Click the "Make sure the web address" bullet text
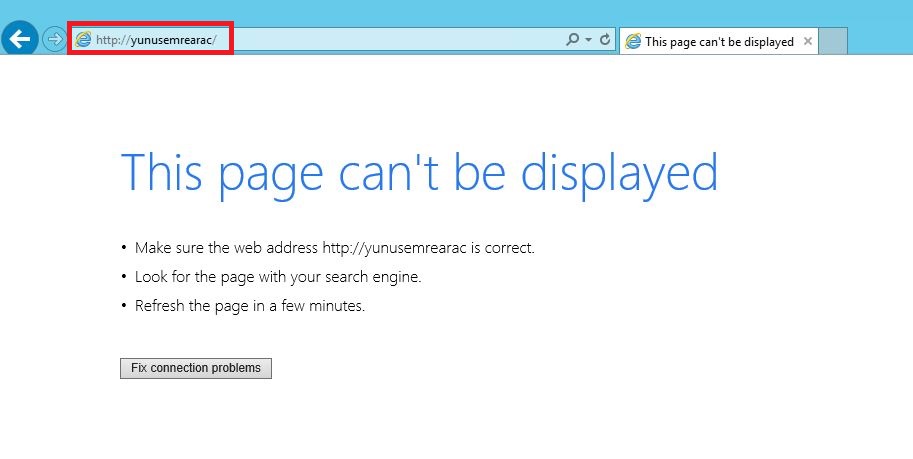The image size is (913, 459). (226, 248)
